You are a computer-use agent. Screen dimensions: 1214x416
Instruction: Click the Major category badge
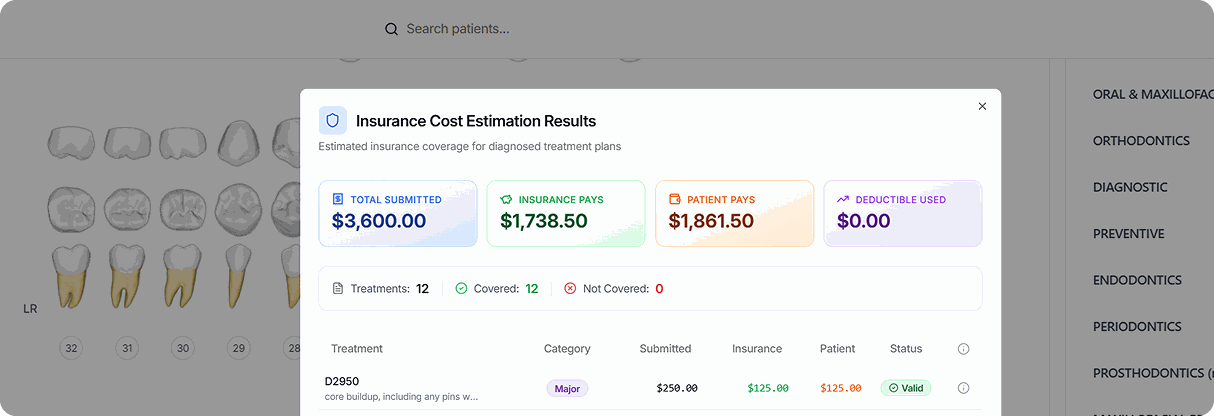(567, 388)
